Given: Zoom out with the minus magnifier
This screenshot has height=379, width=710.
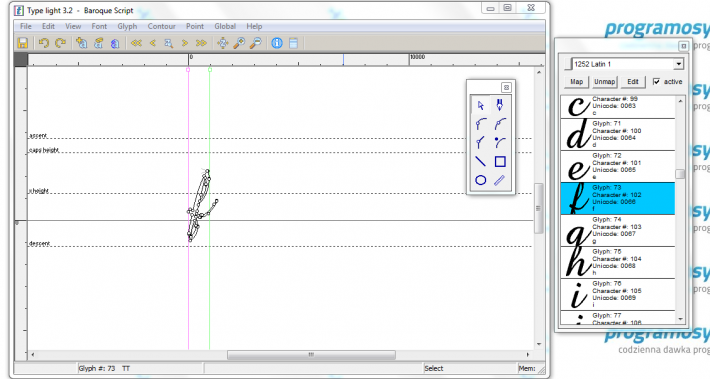Looking at the screenshot, I should [256, 43].
